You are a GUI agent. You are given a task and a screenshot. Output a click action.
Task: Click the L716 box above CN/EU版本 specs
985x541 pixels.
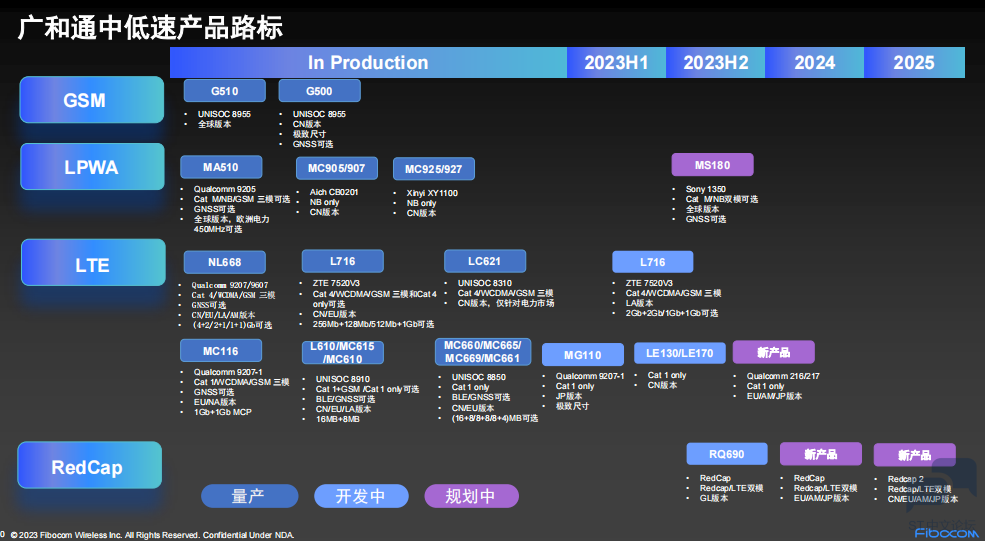pyautogui.click(x=342, y=261)
